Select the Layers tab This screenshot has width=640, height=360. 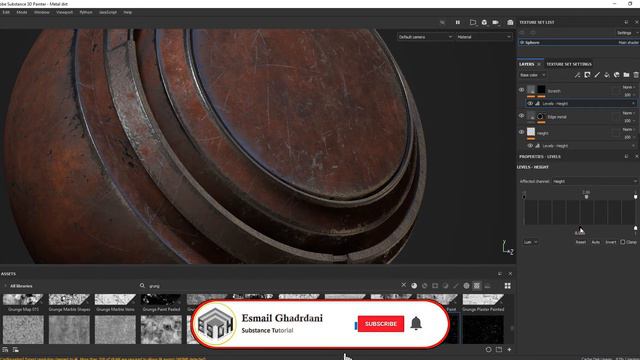[527, 64]
